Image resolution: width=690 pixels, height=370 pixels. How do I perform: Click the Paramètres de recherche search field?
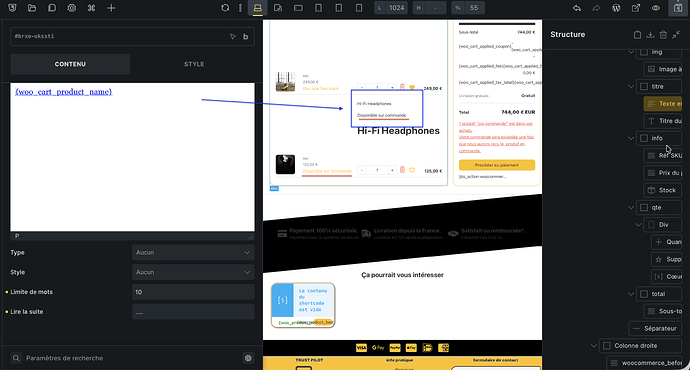click(132, 358)
